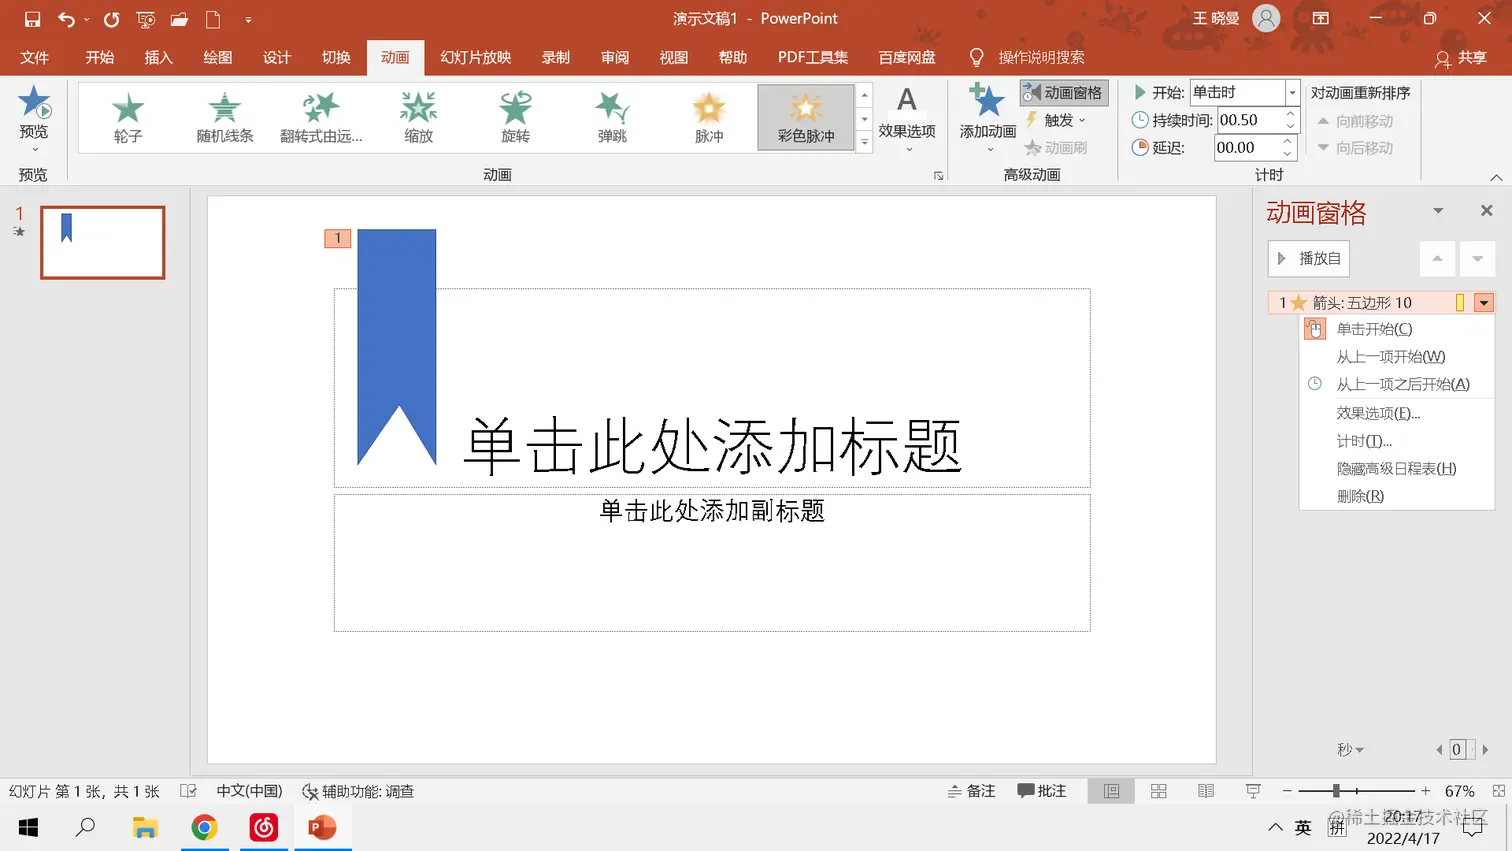The width and height of the screenshot is (1512, 851).
Task: Open the 秒 seconds timeline zoom dropdown
Action: [x=1350, y=749]
